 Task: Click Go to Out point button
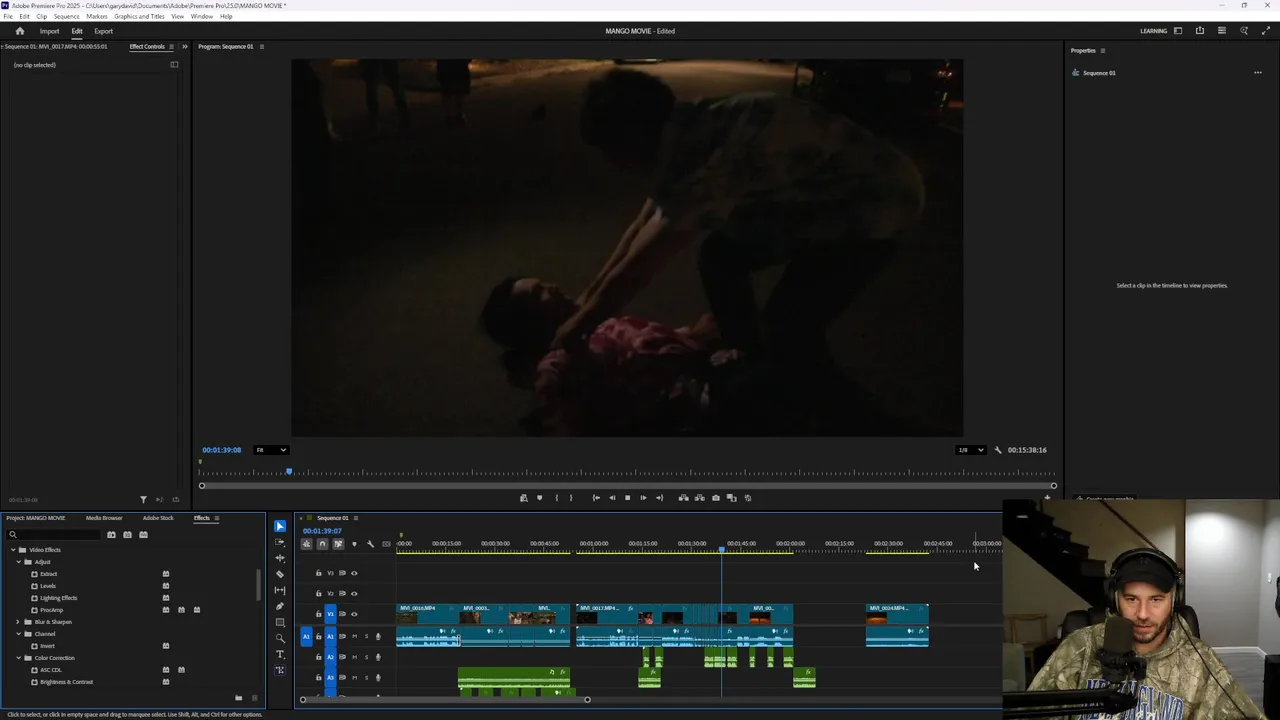point(659,498)
